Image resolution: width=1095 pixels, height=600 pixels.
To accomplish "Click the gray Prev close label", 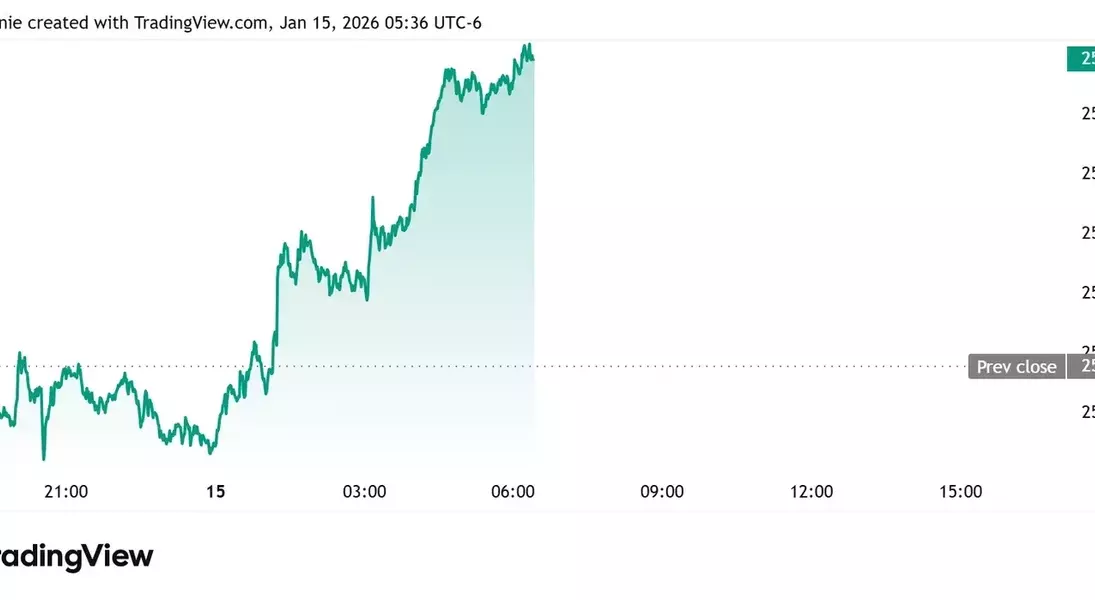I will point(1016,367).
